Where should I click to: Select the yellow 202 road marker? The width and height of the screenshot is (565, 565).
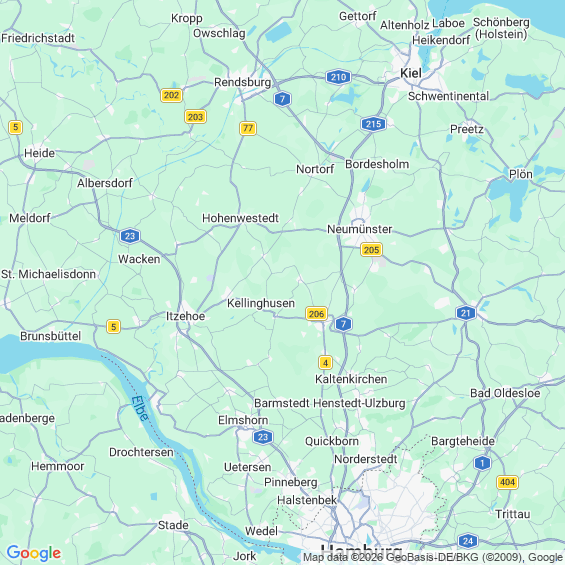(171, 95)
